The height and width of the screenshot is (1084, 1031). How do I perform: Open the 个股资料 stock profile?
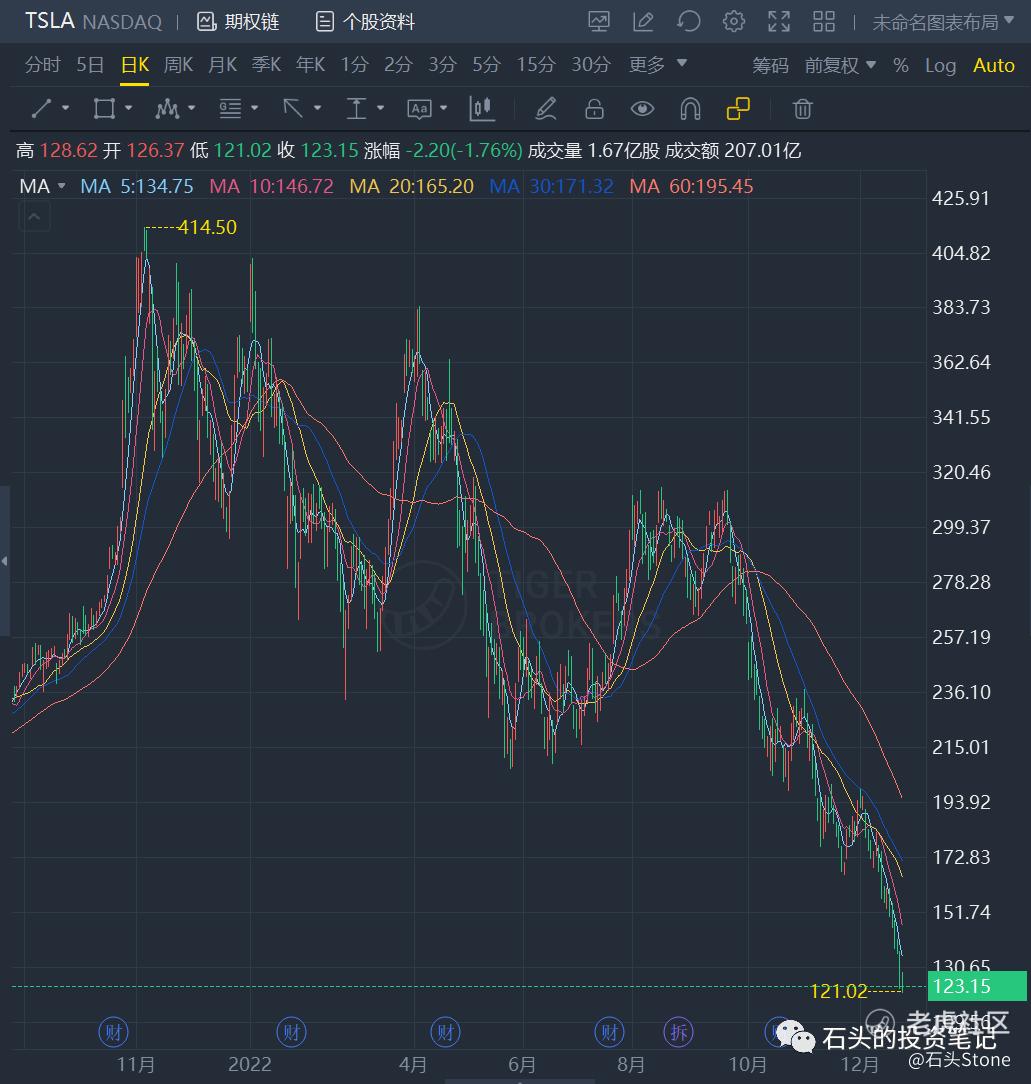(365, 22)
